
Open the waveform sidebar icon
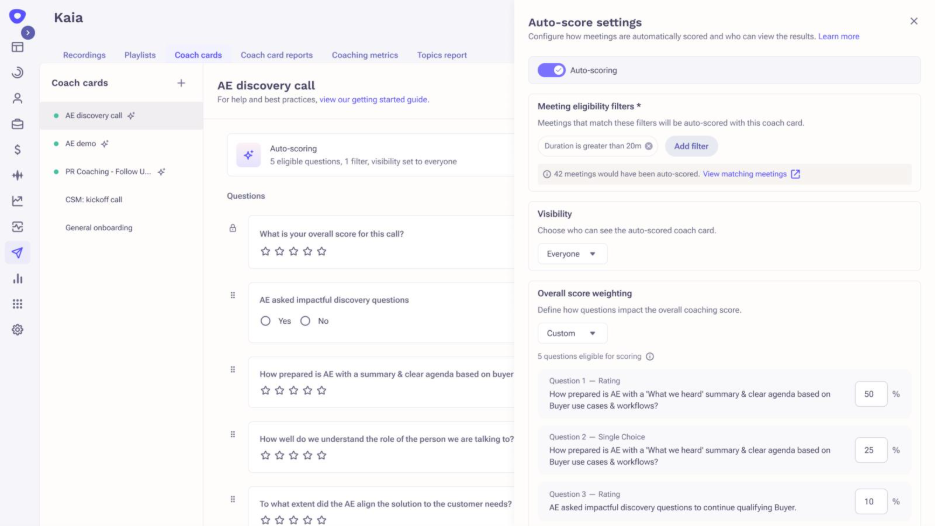(x=17, y=175)
